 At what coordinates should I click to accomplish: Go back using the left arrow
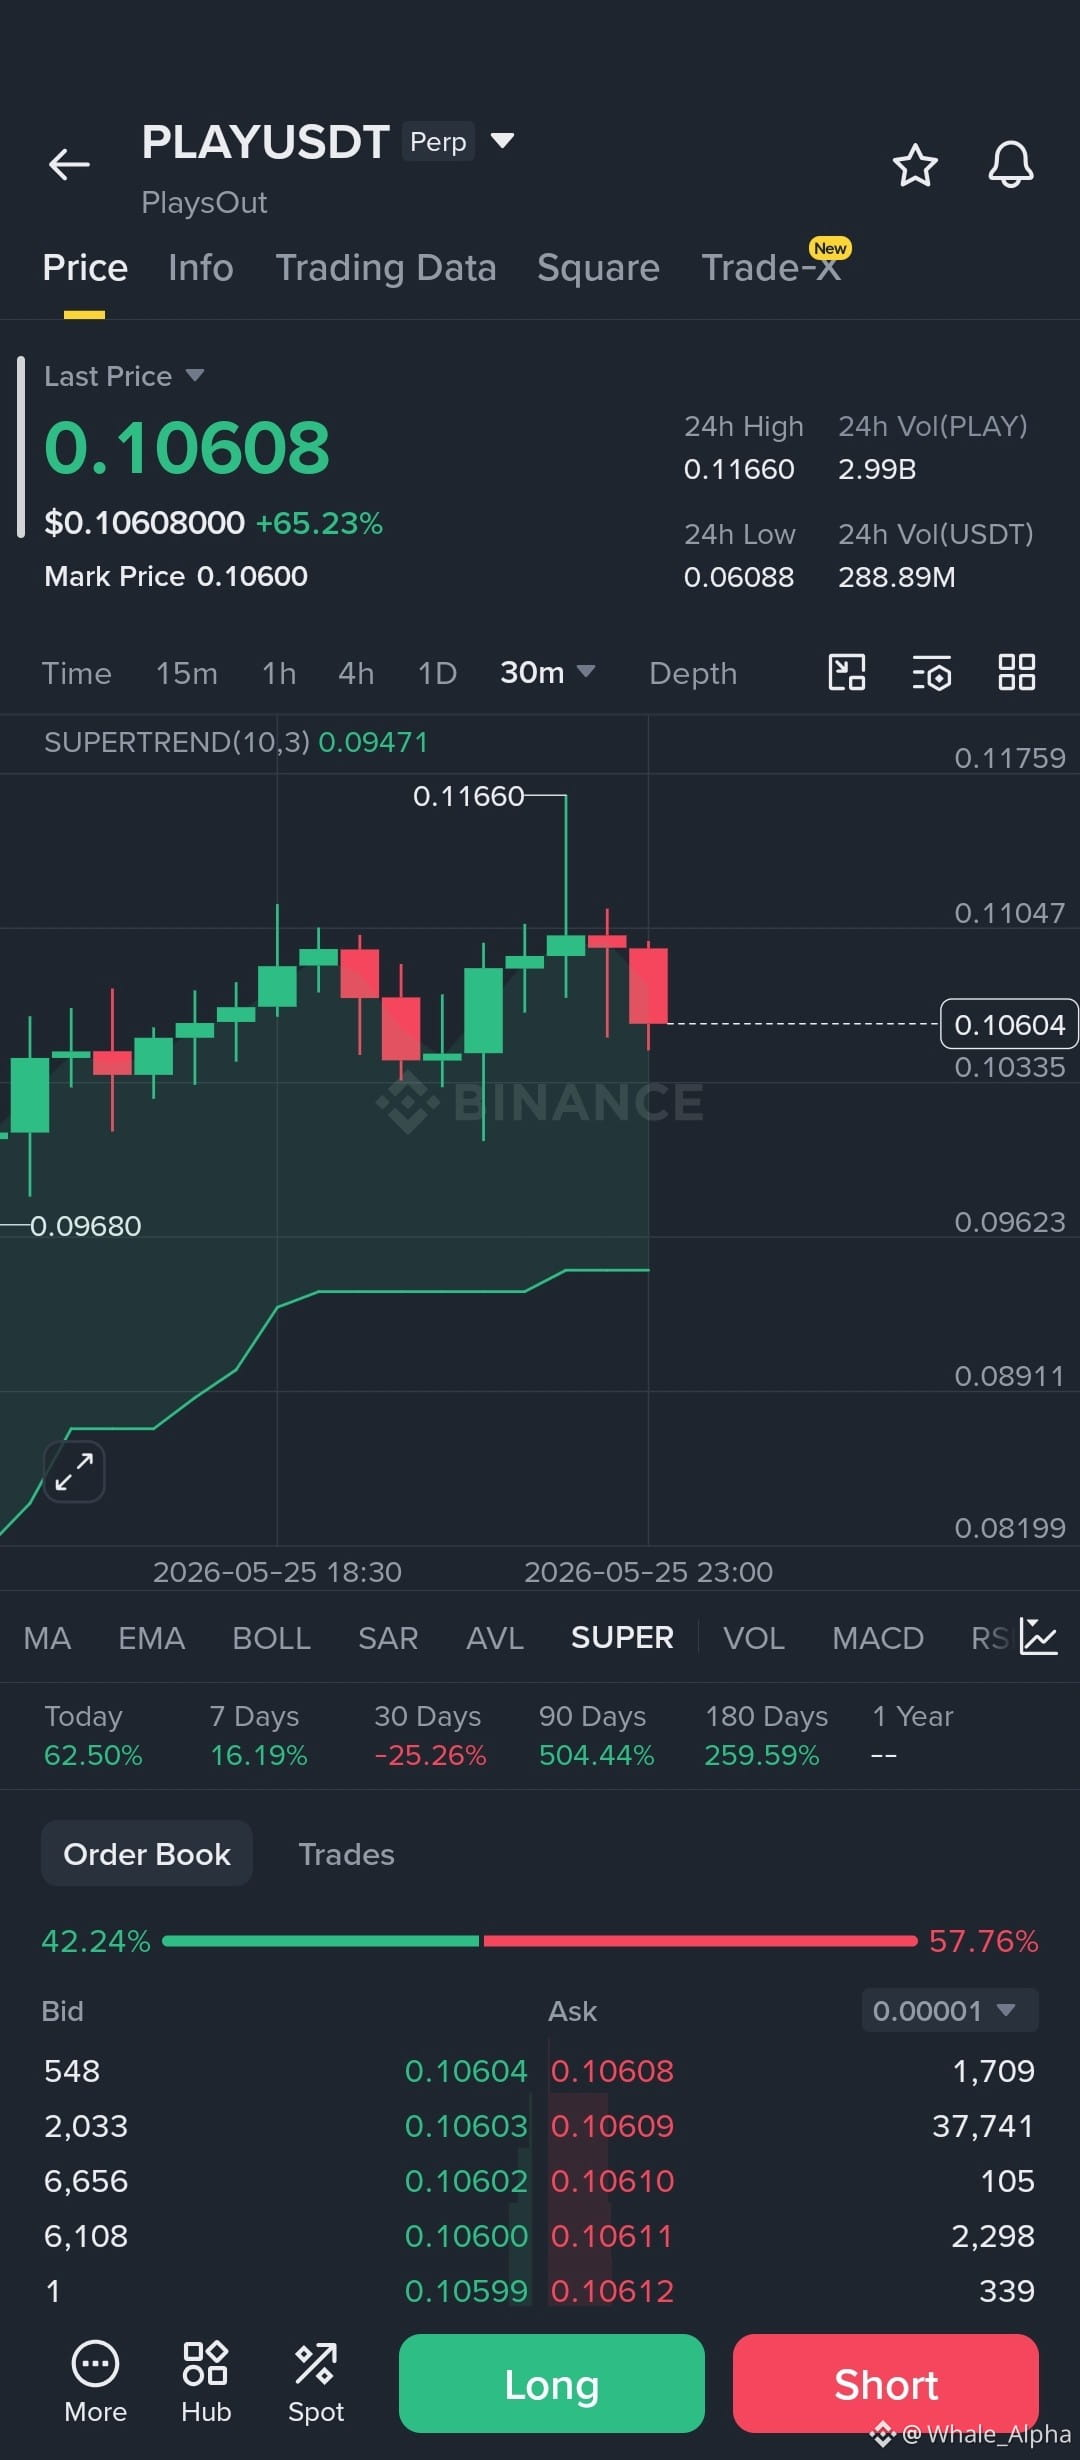pyautogui.click(x=69, y=164)
